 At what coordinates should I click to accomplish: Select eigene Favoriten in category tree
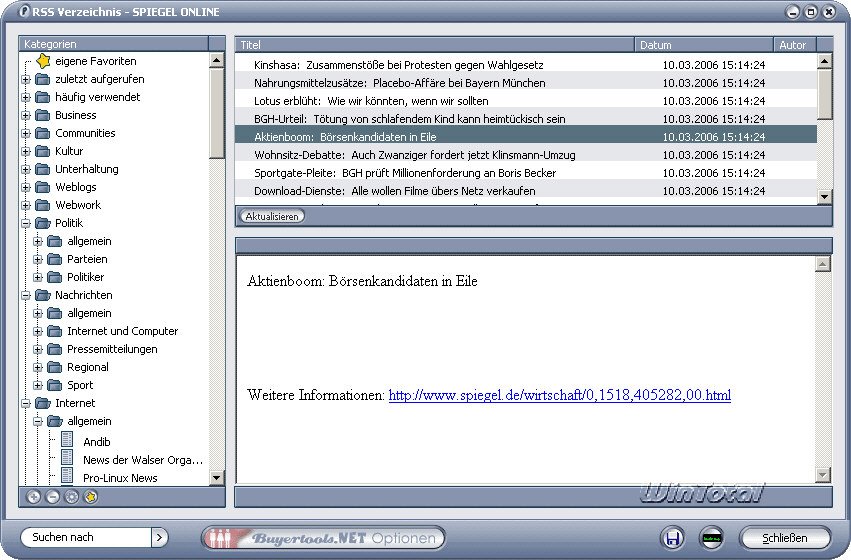tap(96, 61)
